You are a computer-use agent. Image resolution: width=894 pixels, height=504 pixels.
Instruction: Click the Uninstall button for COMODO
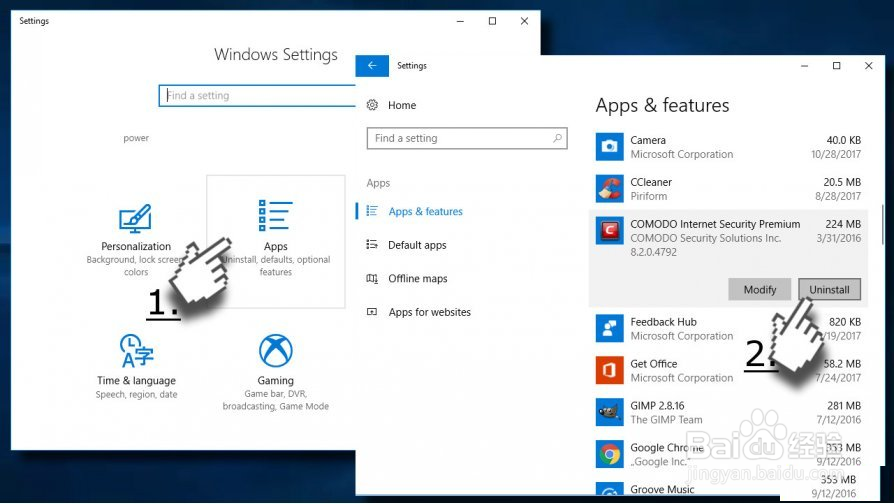pyautogui.click(x=829, y=290)
